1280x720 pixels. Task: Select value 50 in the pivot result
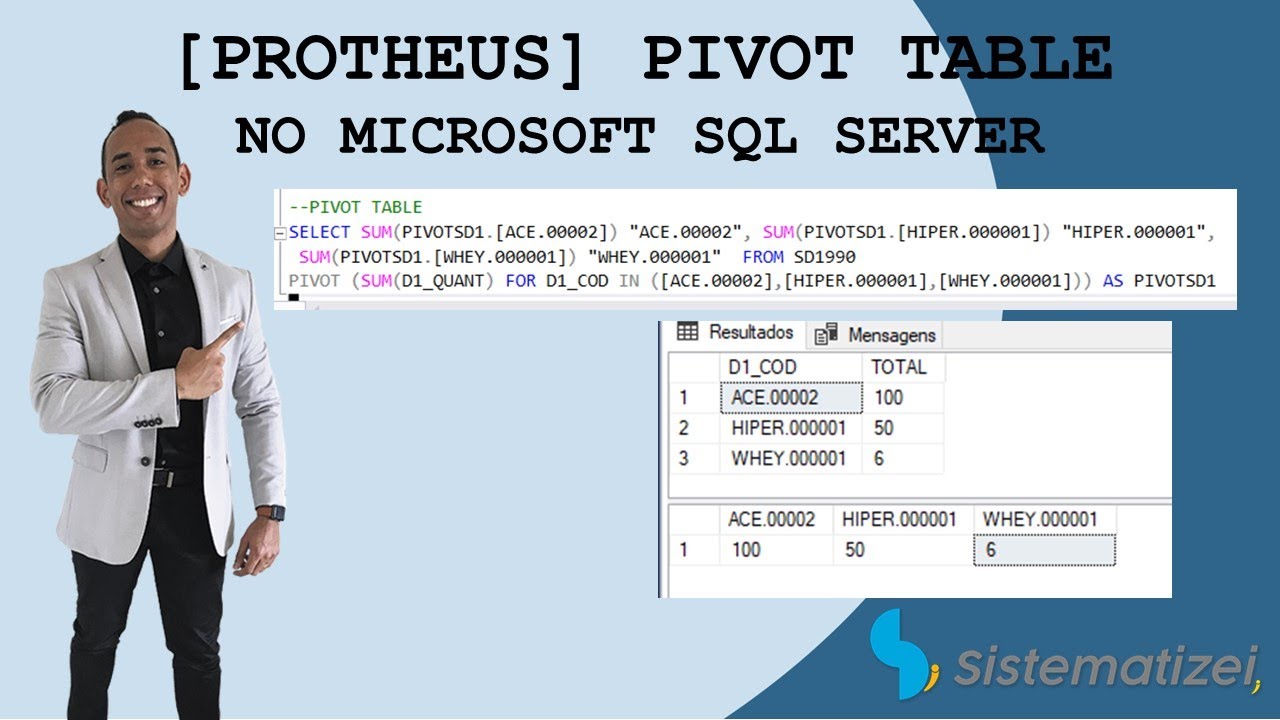click(x=903, y=550)
